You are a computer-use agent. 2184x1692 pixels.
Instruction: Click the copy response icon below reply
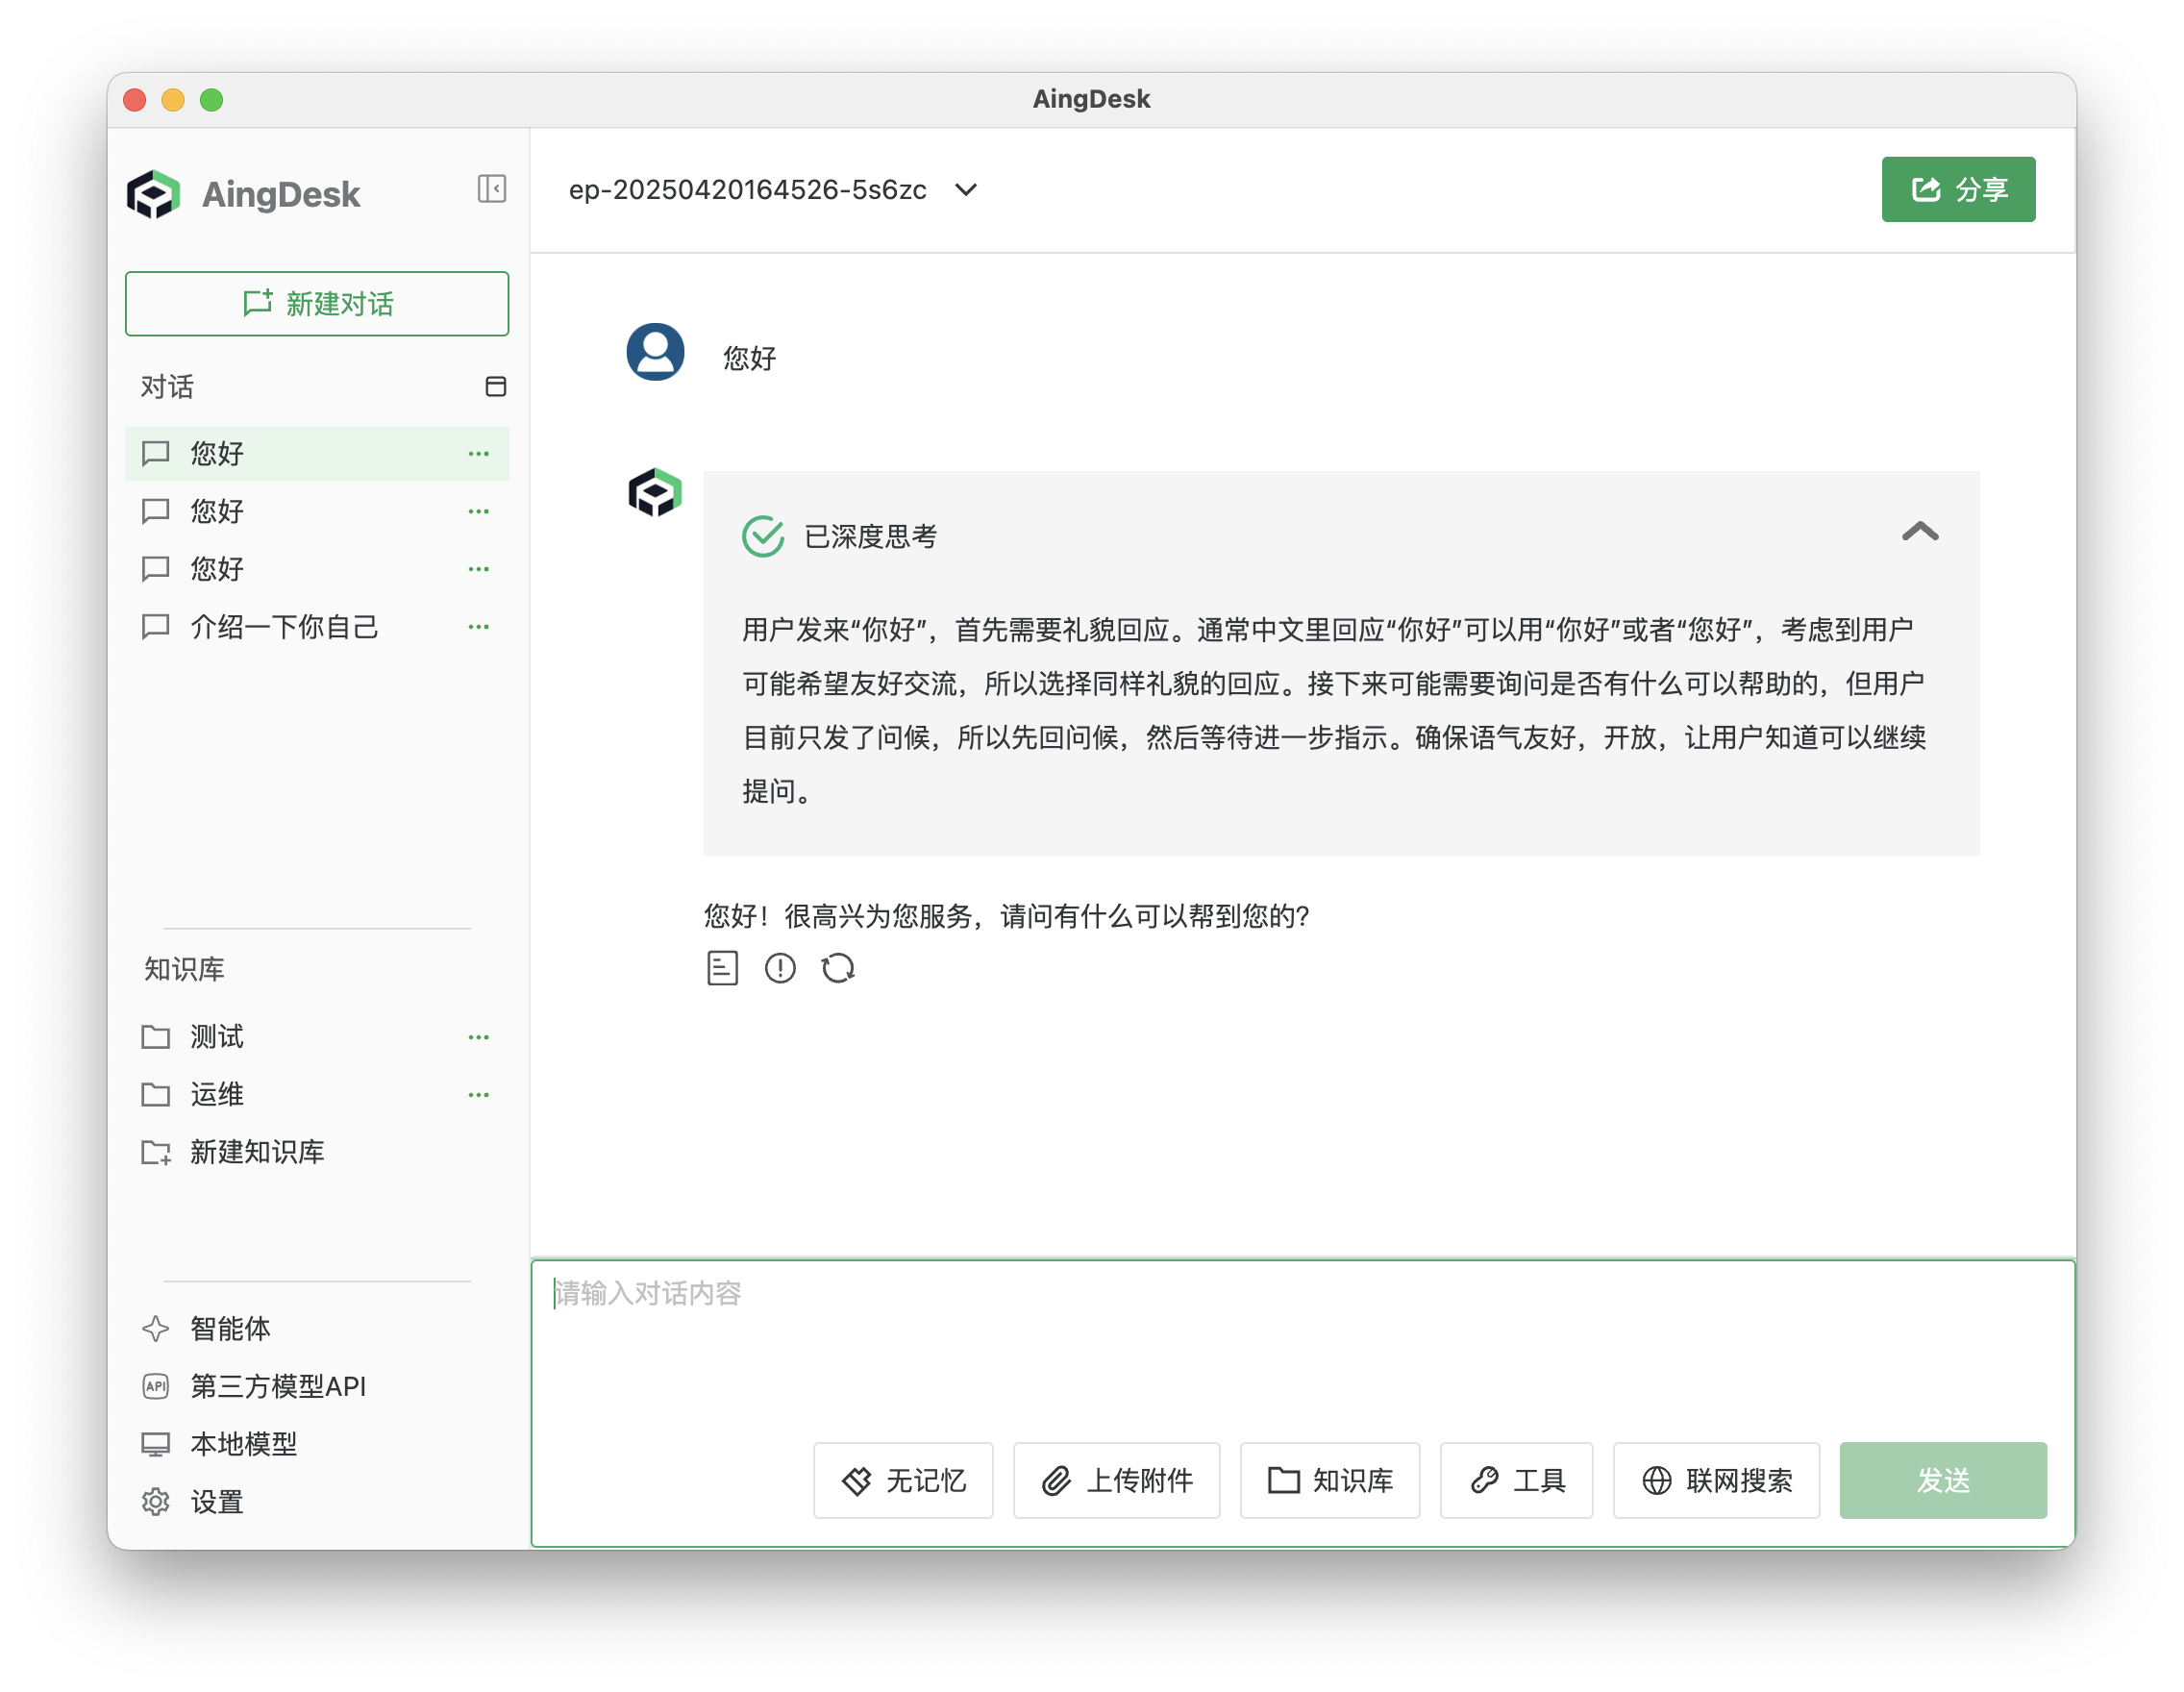tap(722, 968)
